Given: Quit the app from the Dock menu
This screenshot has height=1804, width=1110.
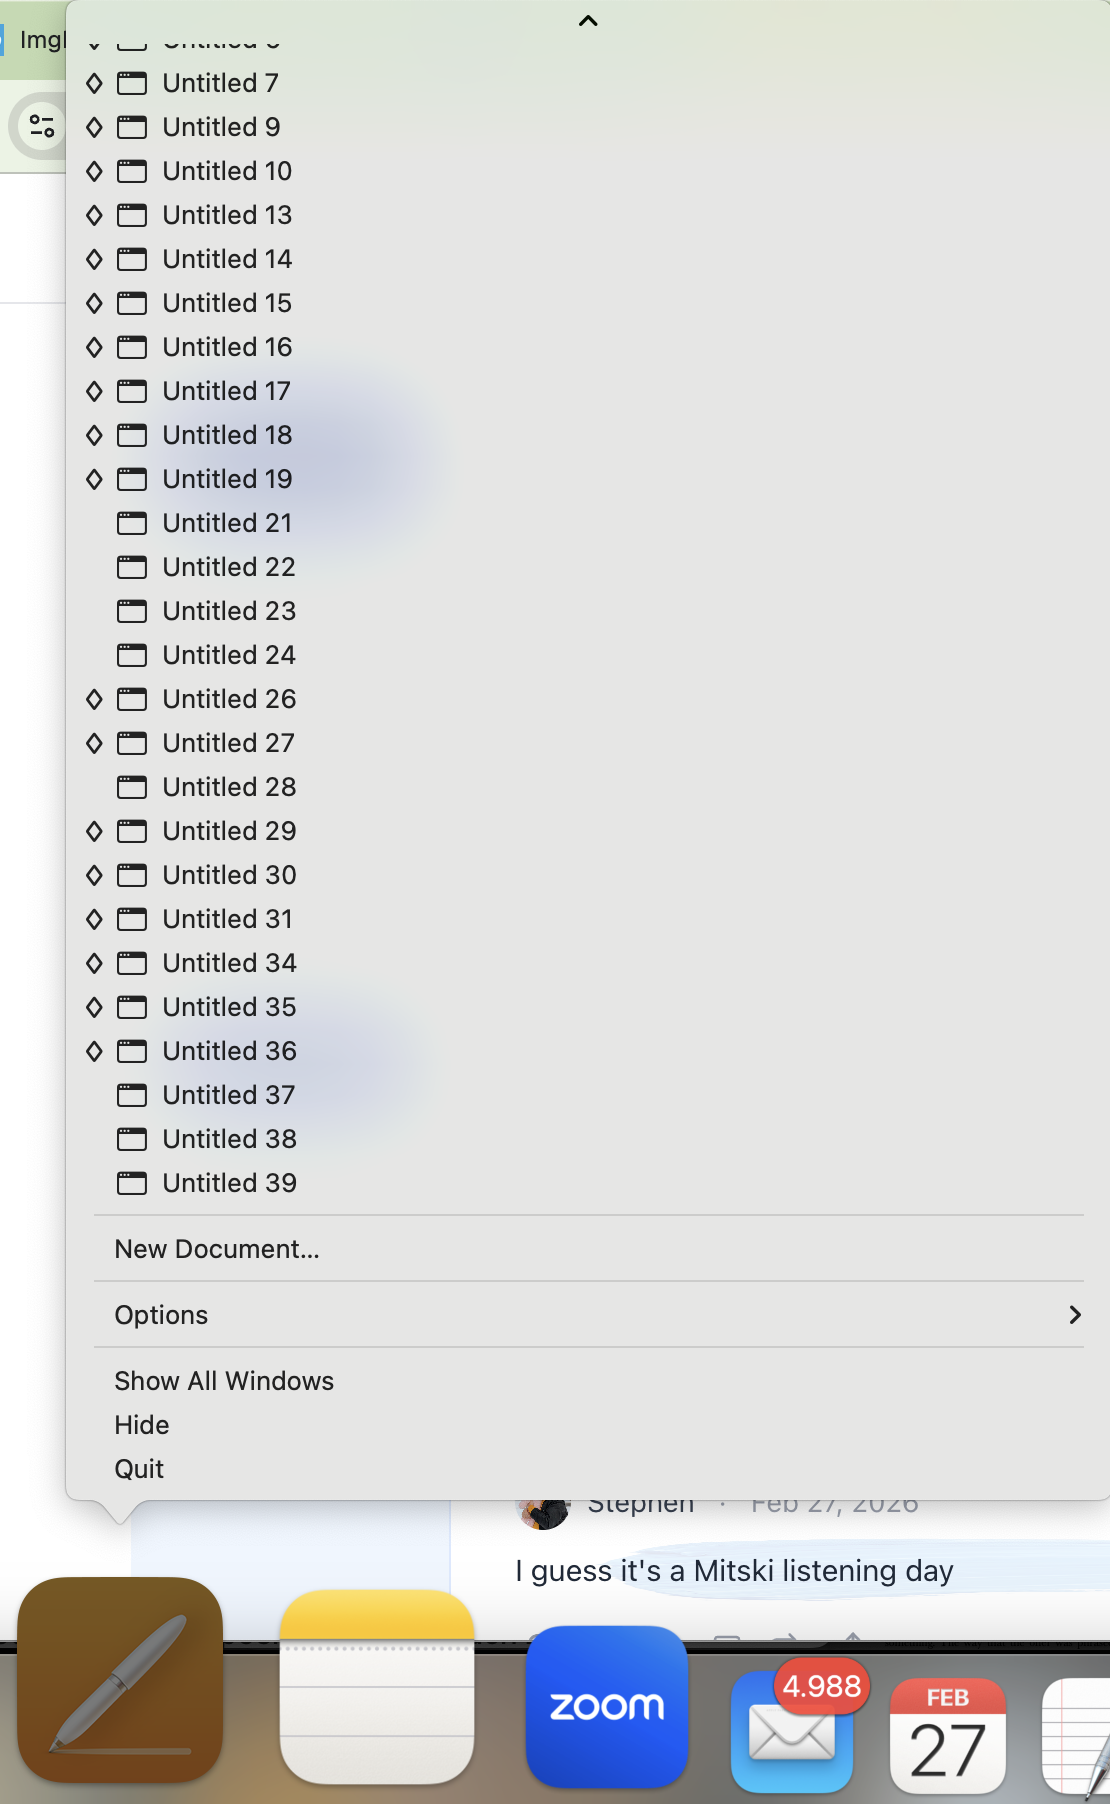Looking at the screenshot, I should (x=139, y=1469).
